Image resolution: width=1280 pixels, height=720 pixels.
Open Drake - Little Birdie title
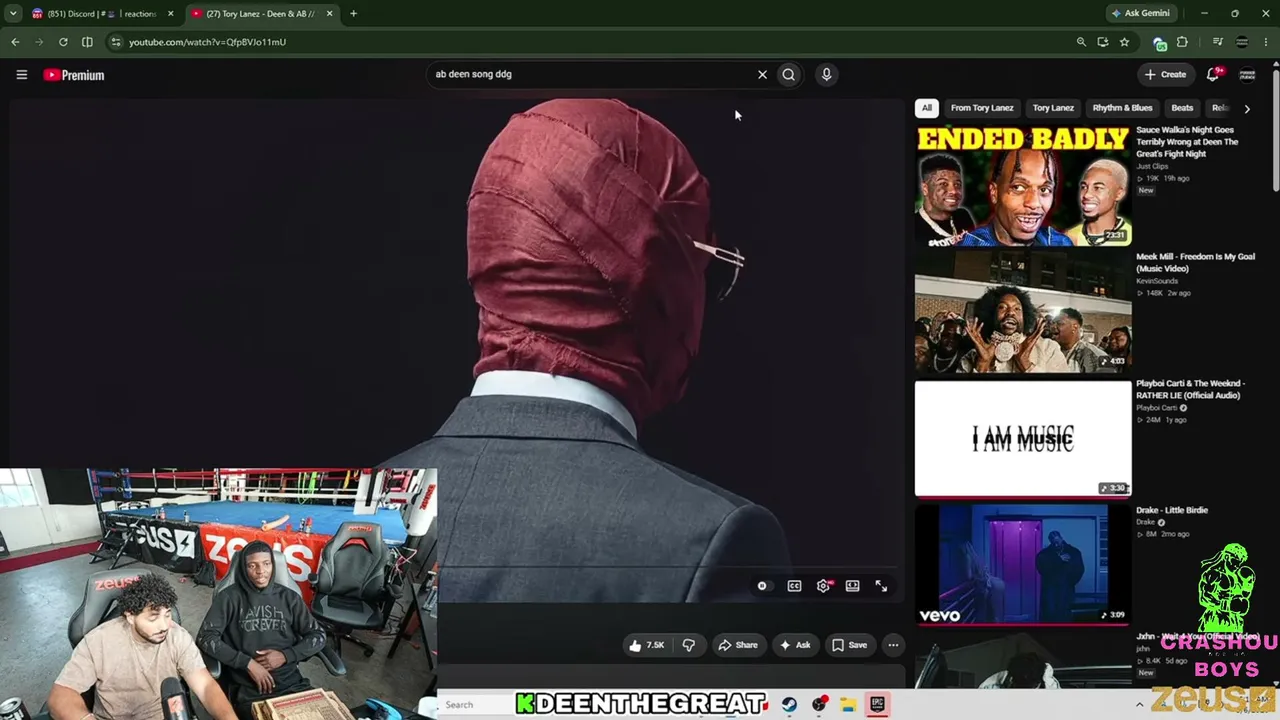pos(1172,510)
